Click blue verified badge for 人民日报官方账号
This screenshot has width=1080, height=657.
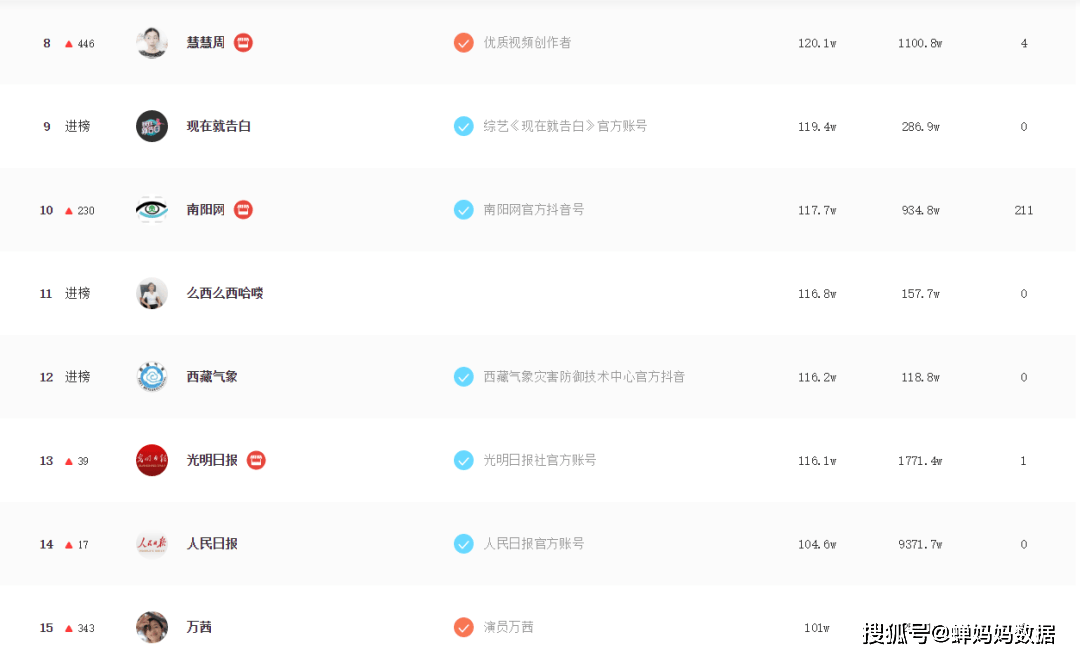coord(463,544)
